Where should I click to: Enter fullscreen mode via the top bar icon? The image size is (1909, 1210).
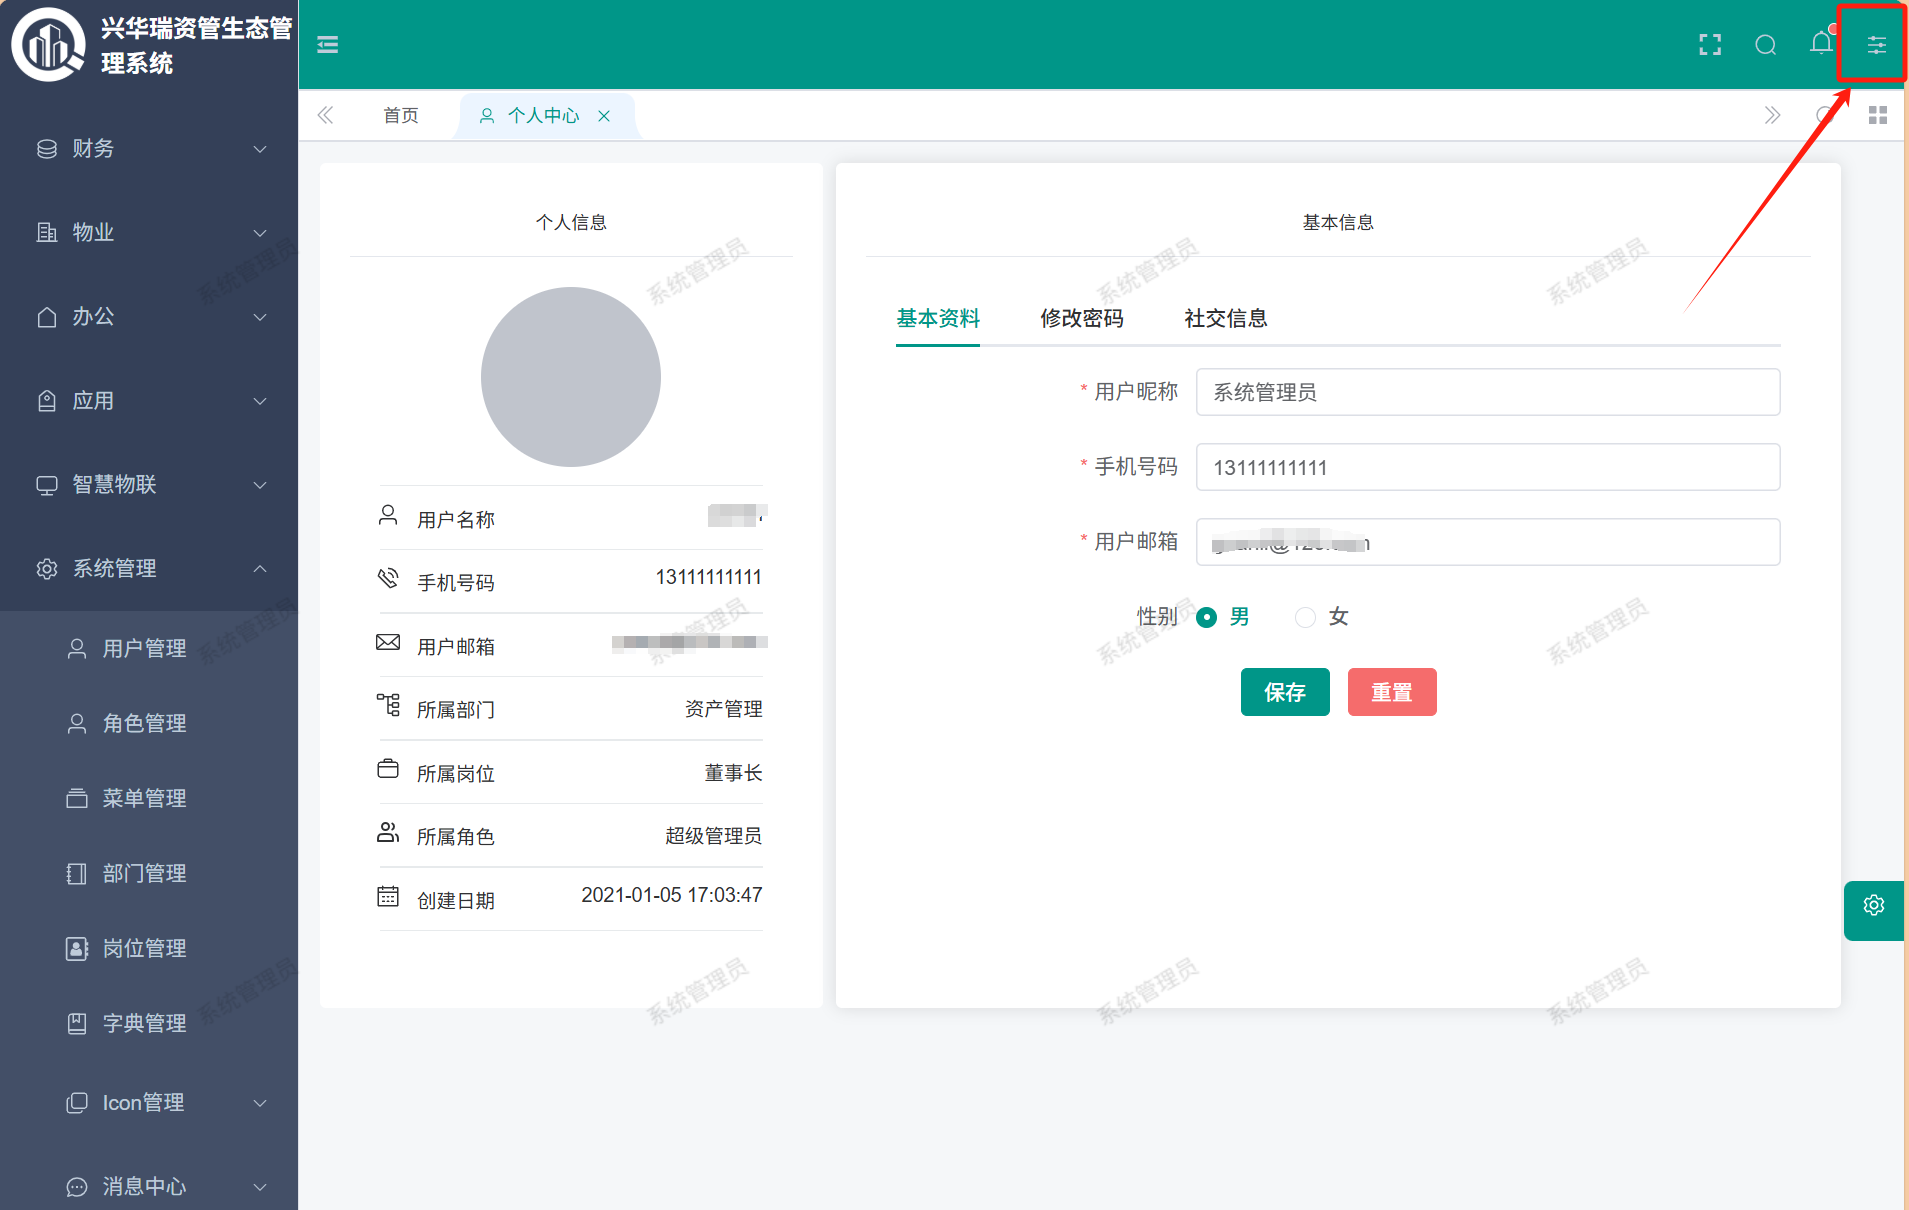[1710, 45]
